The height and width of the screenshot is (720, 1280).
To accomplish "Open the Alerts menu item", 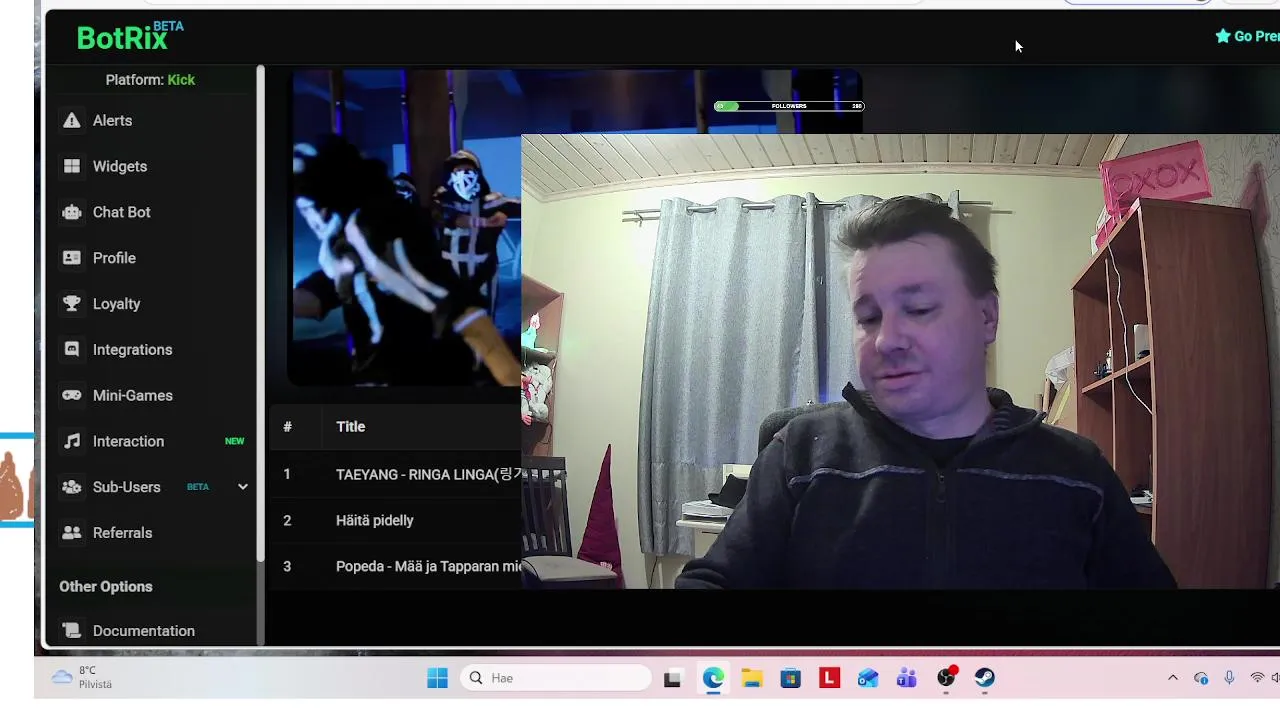I will click(x=154, y=120).
